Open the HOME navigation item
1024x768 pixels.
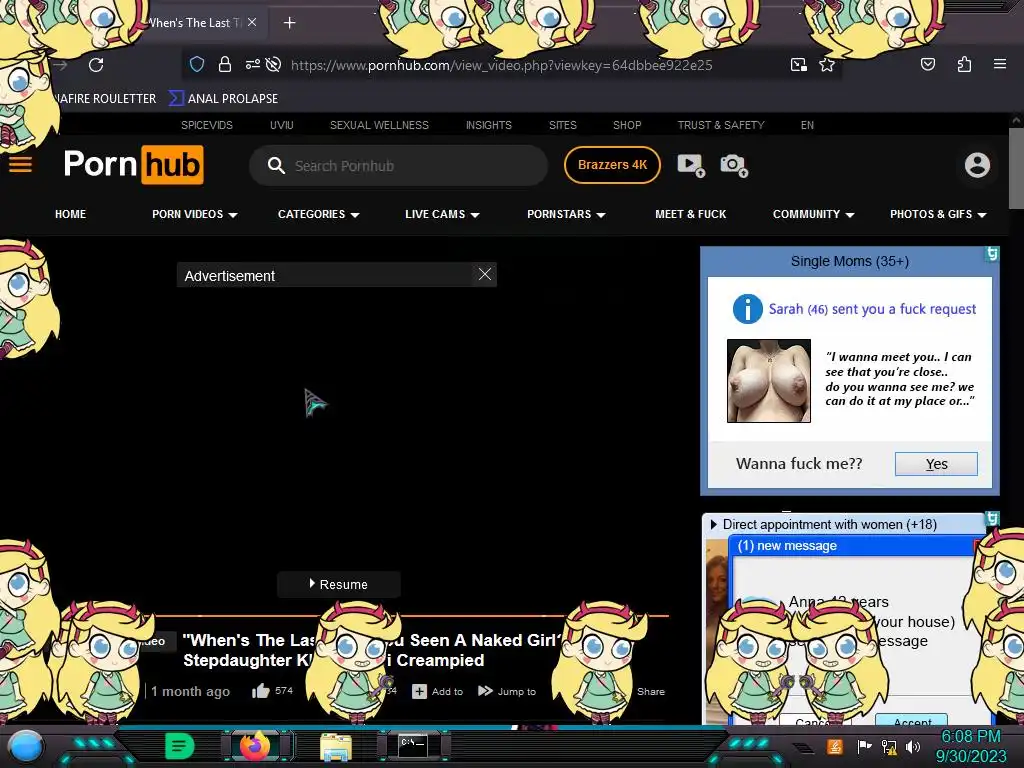[71, 214]
